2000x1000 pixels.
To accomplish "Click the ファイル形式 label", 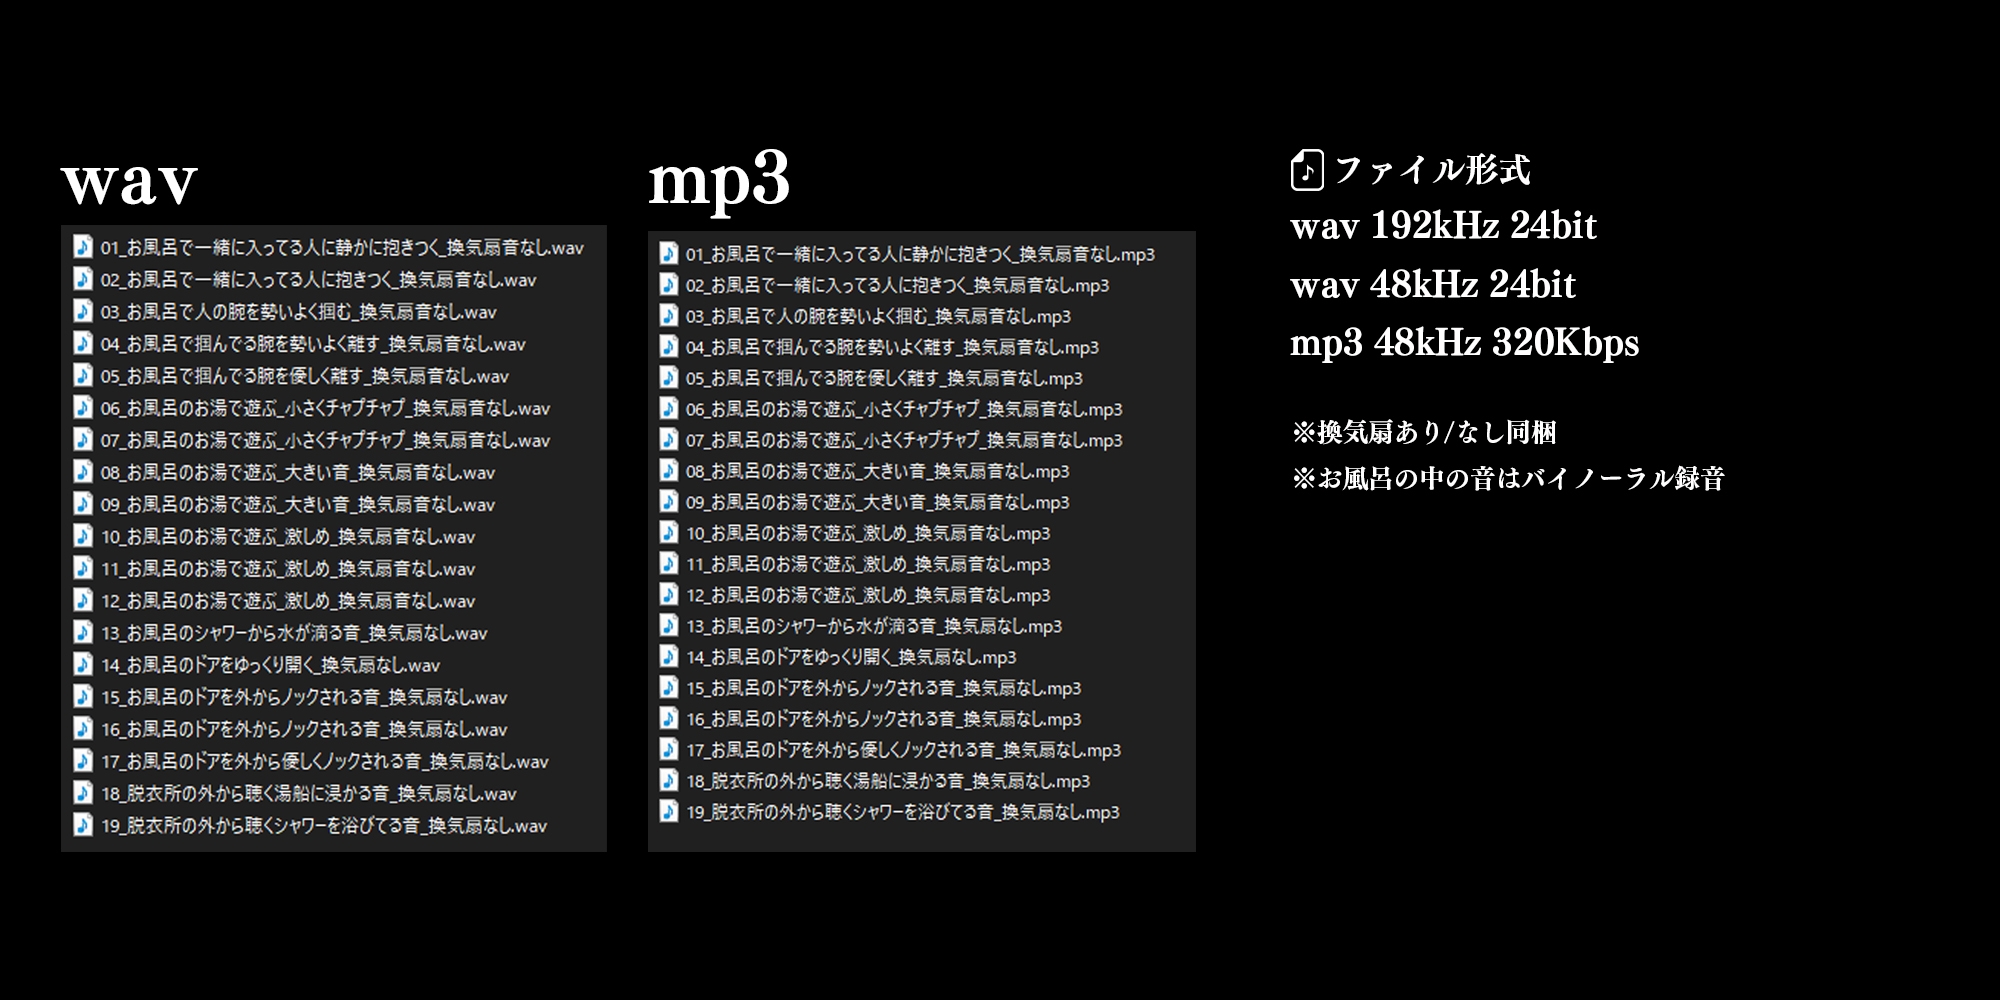I will coord(1432,170).
